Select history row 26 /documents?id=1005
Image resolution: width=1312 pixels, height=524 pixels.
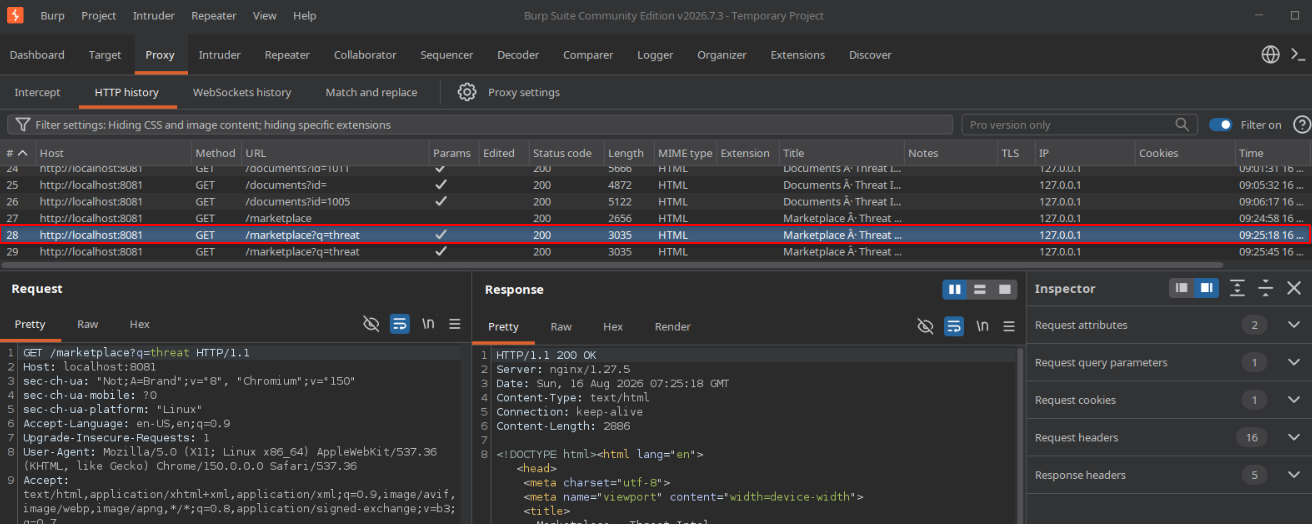point(656,201)
